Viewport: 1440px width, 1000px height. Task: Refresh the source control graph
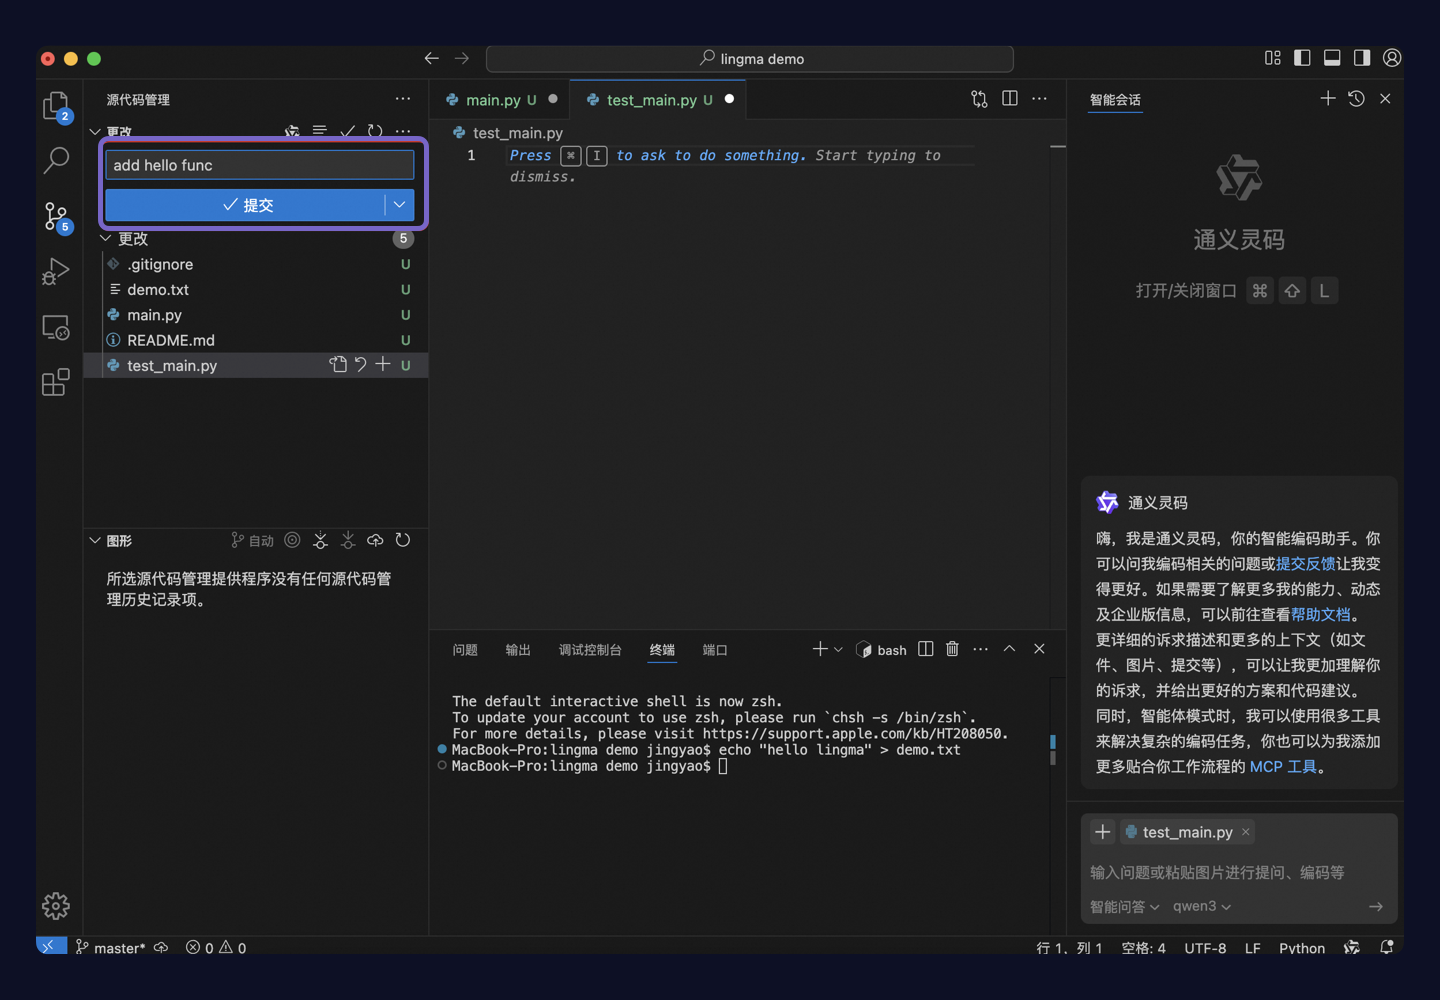(403, 540)
